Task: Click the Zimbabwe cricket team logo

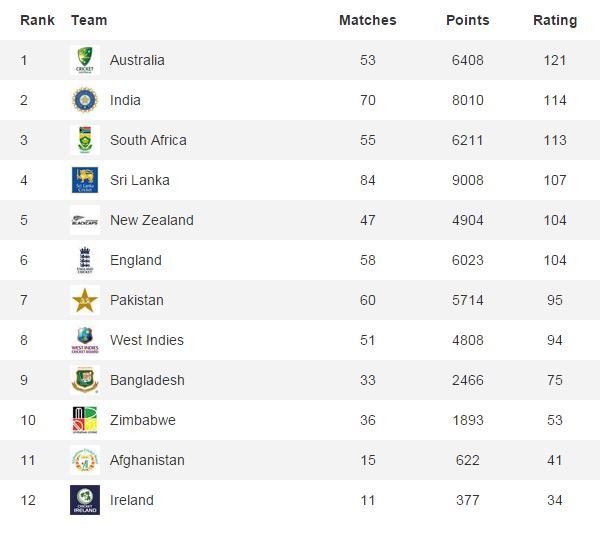Action: tap(85, 420)
